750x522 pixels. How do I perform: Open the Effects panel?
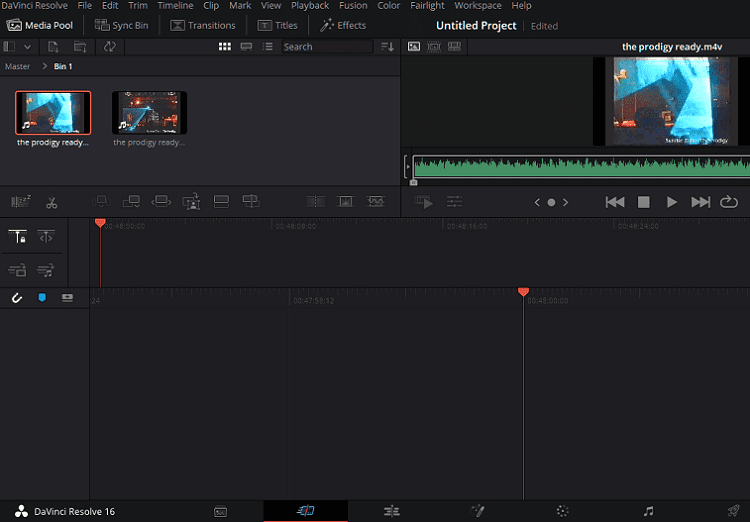[343, 25]
